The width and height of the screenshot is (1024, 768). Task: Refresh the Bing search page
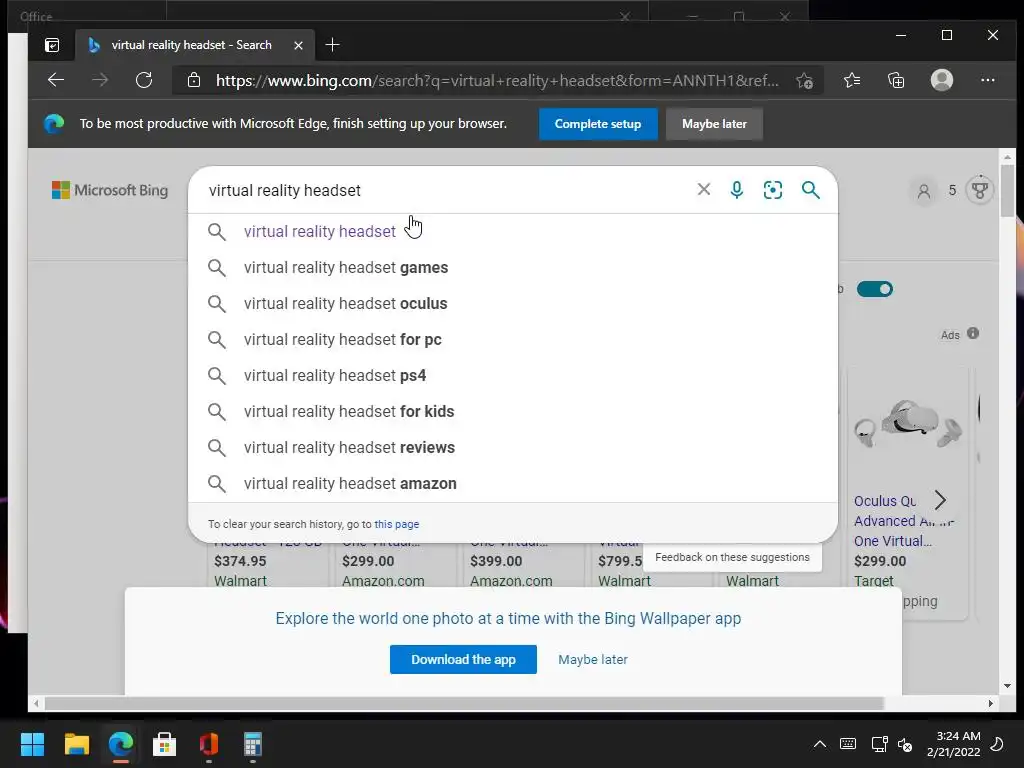tap(144, 80)
